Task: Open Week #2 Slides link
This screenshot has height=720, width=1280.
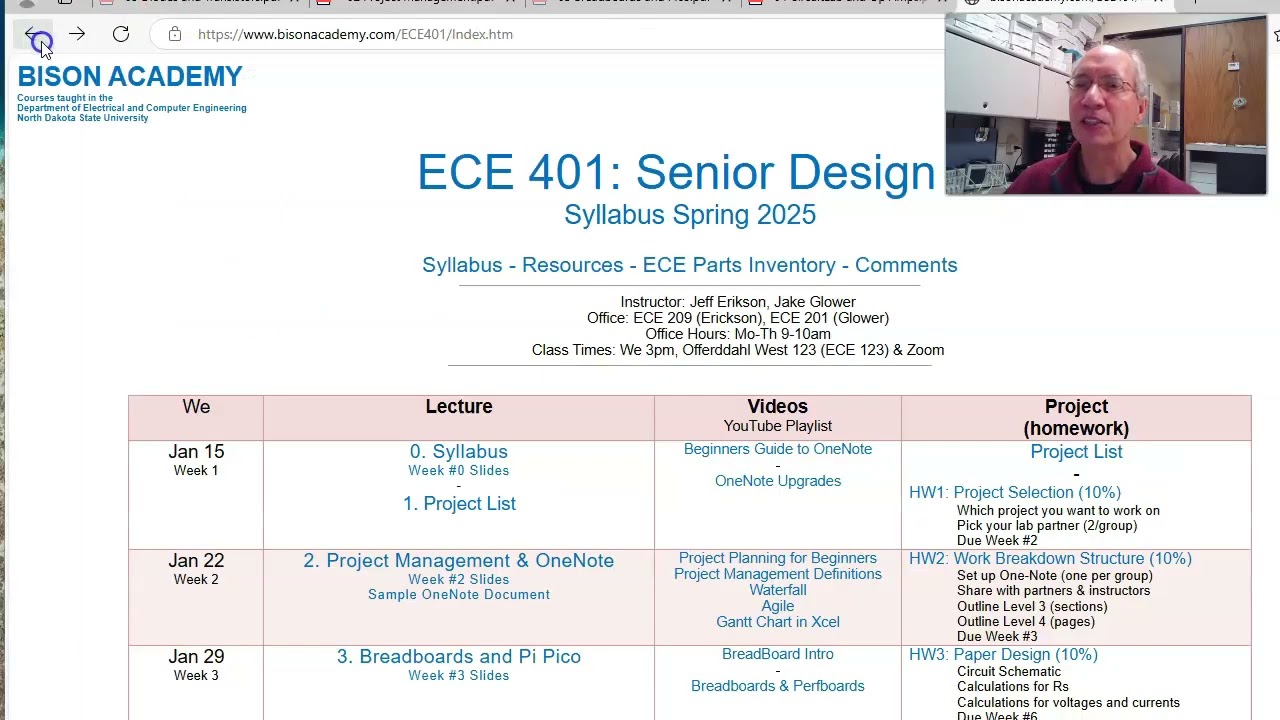Action: pyautogui.click(x=459, y=580)
